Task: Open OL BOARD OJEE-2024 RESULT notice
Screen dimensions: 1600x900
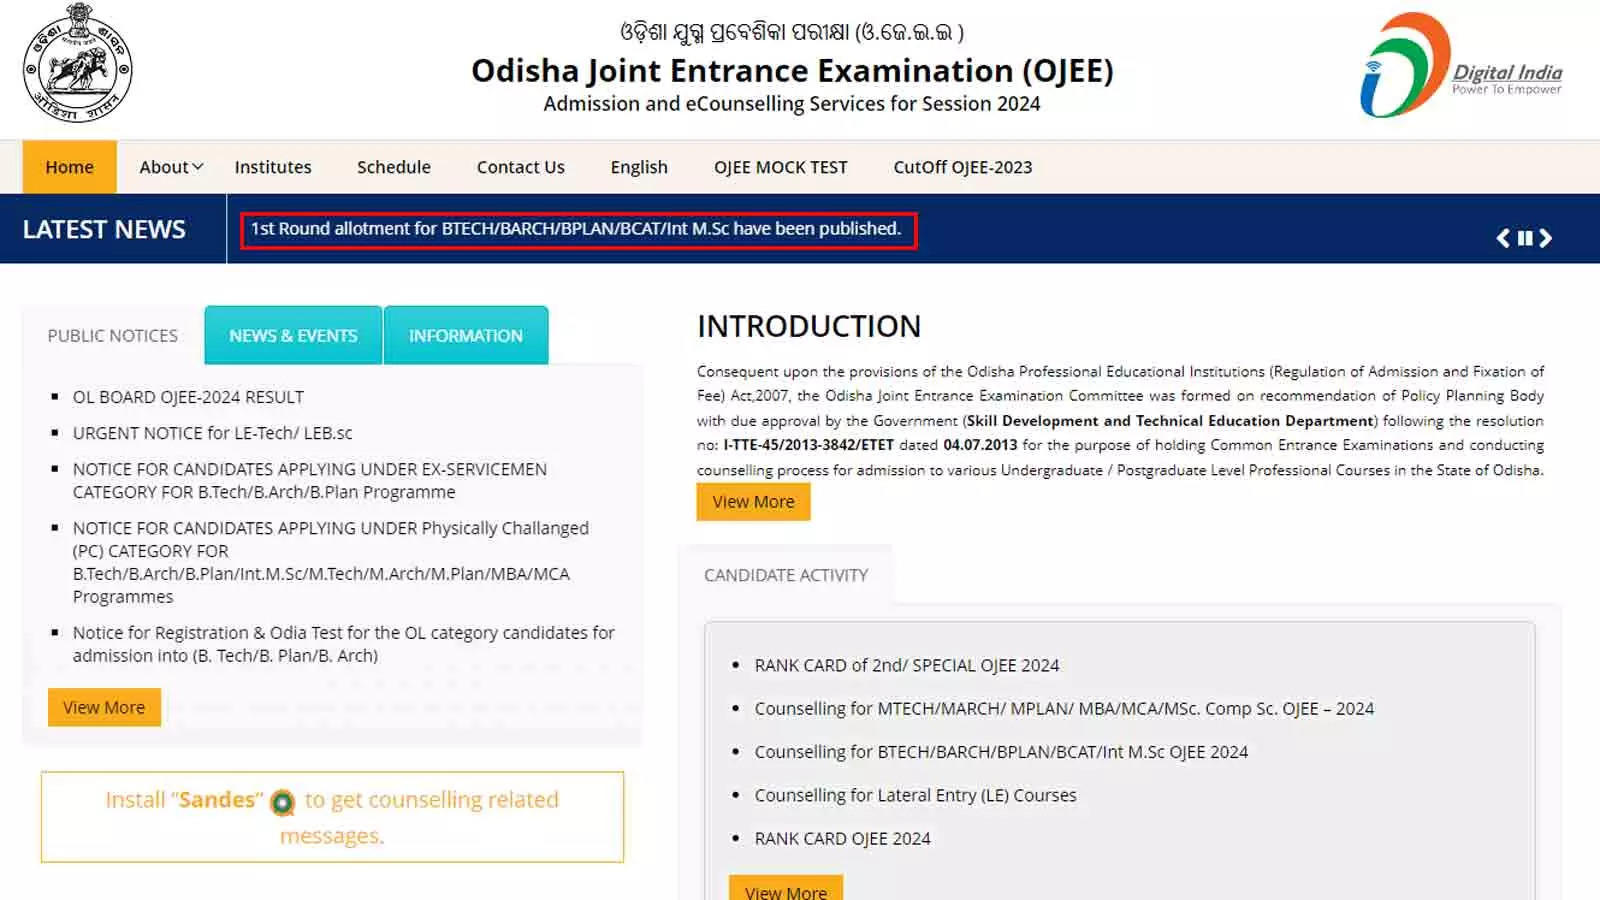Action: pyautogui.click(x=188, y=397)
